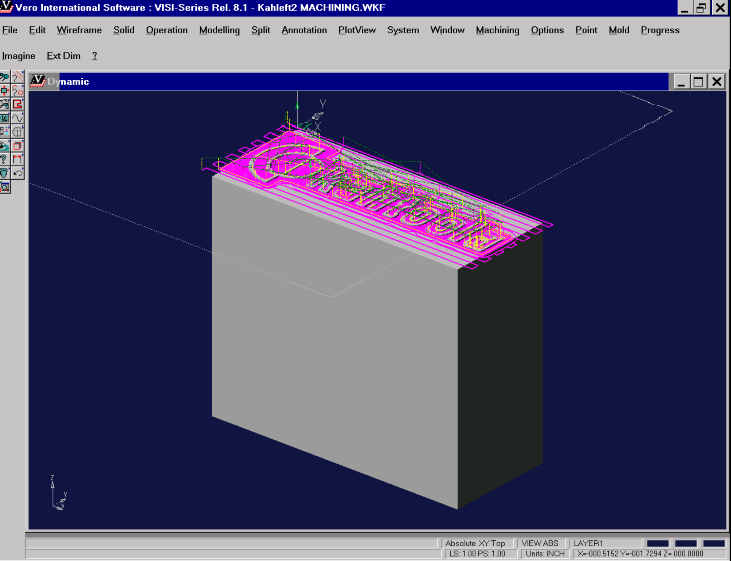Open the Options menu
Screen dimensions: 731x561
point(547,30)
